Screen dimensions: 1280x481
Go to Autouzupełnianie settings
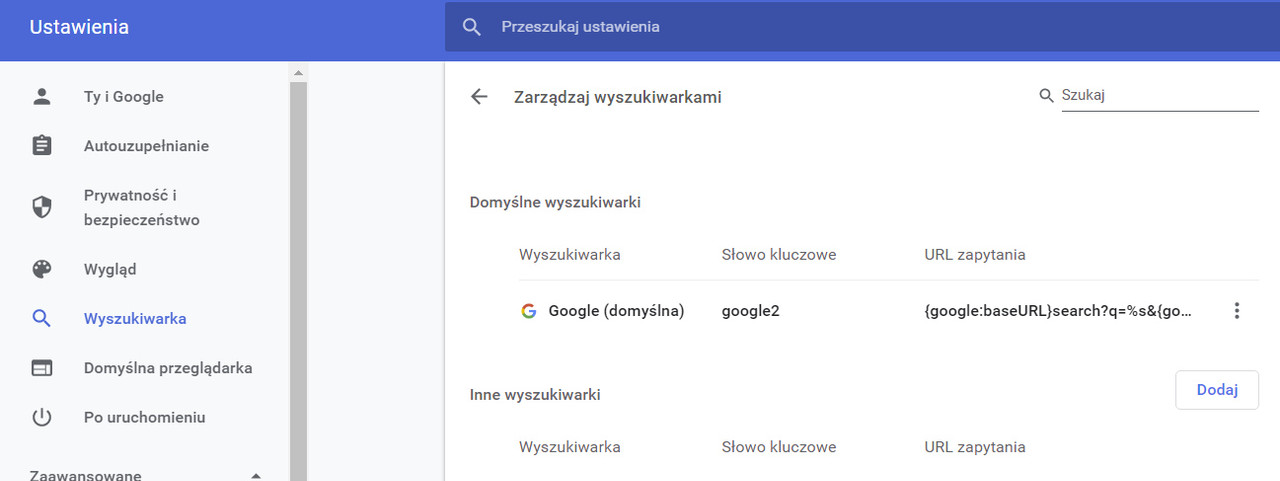145,146
